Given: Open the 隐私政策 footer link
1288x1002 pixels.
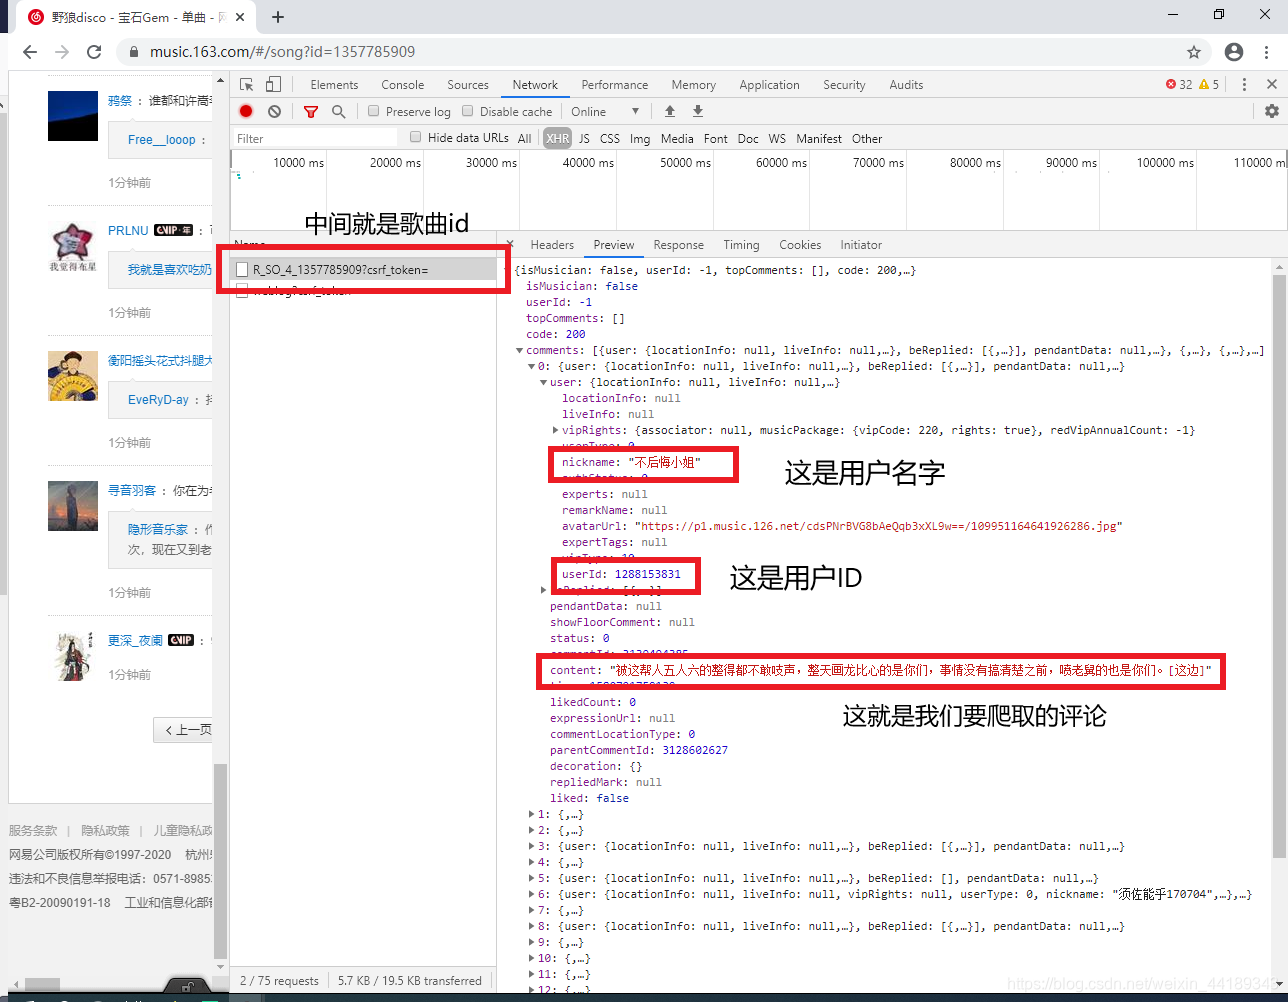Looking at the screenshot, I should pos(105,830).
